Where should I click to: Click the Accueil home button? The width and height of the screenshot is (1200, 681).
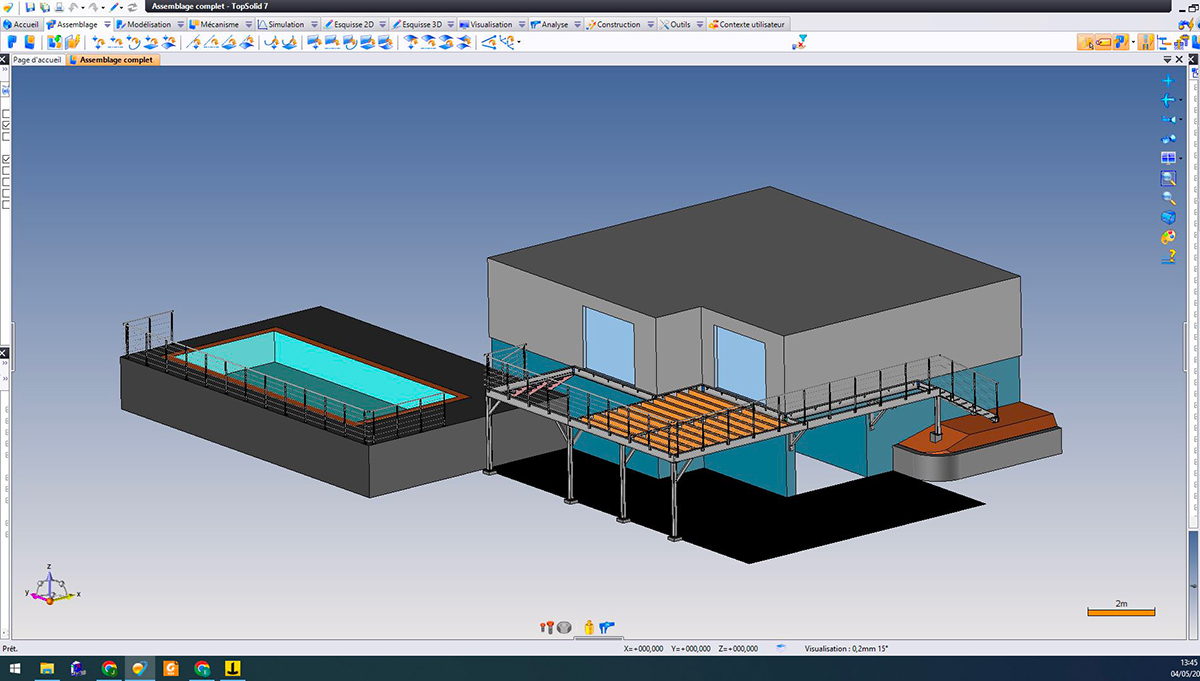21,24
